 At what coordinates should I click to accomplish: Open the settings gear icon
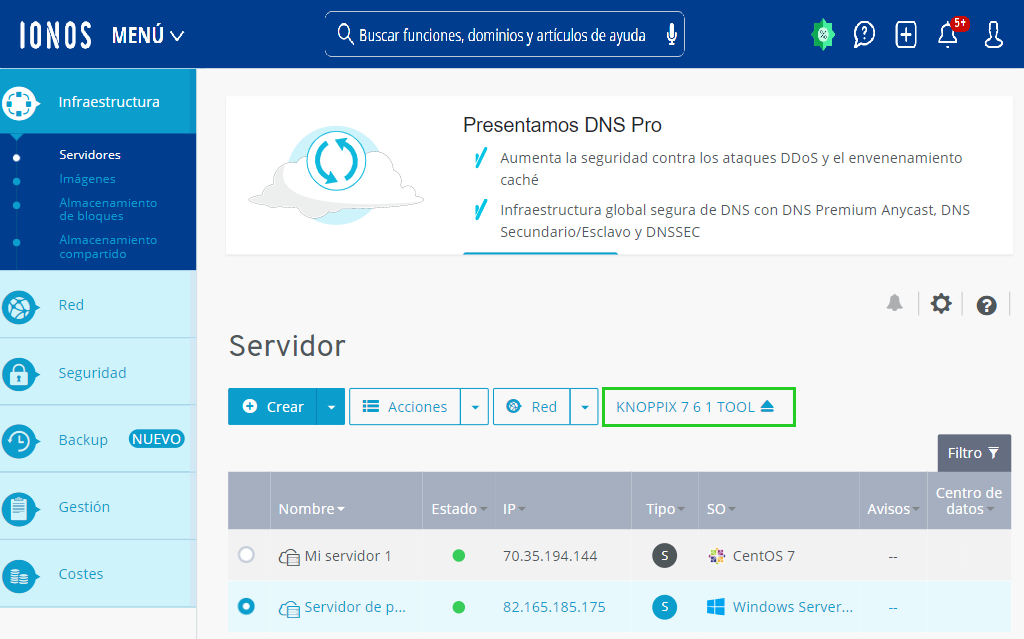click(941, 304)
